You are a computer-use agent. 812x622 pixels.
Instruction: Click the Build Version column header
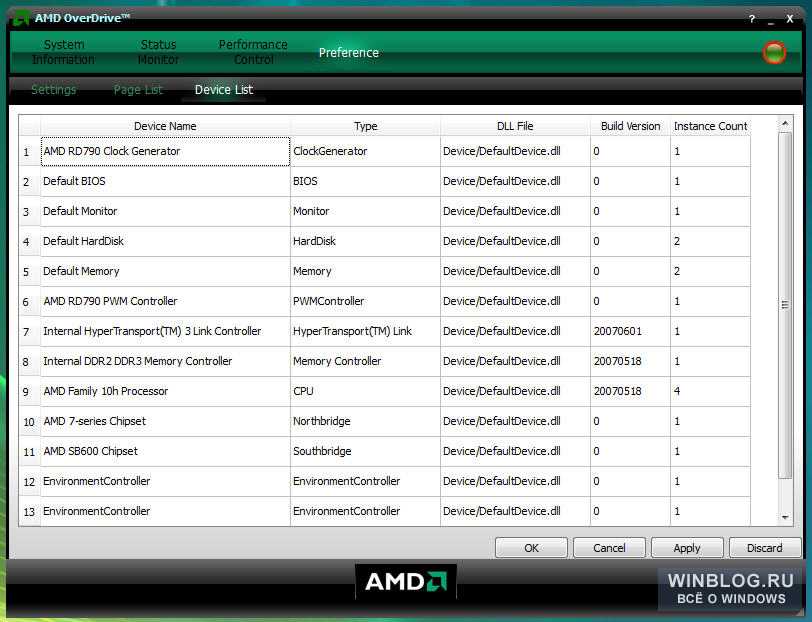630,126
